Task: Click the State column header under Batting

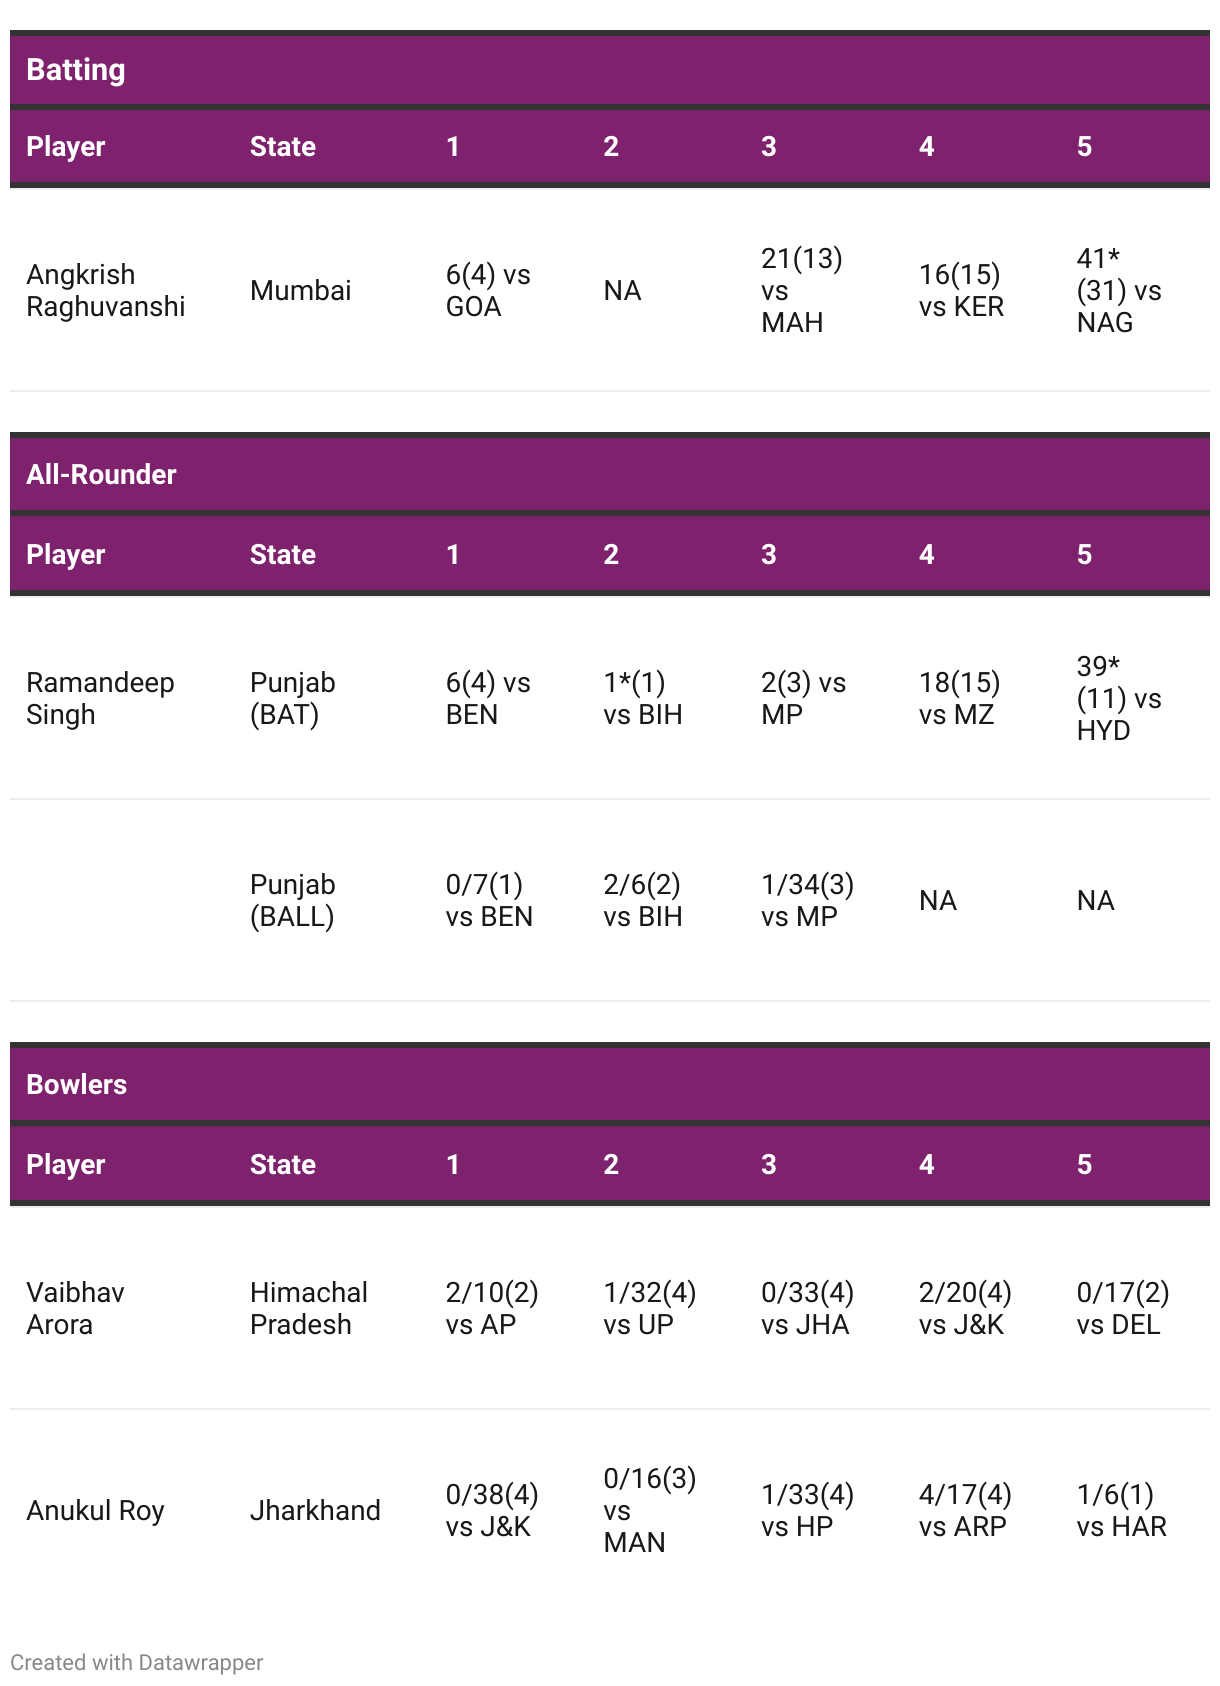Action: click(283, 146)
